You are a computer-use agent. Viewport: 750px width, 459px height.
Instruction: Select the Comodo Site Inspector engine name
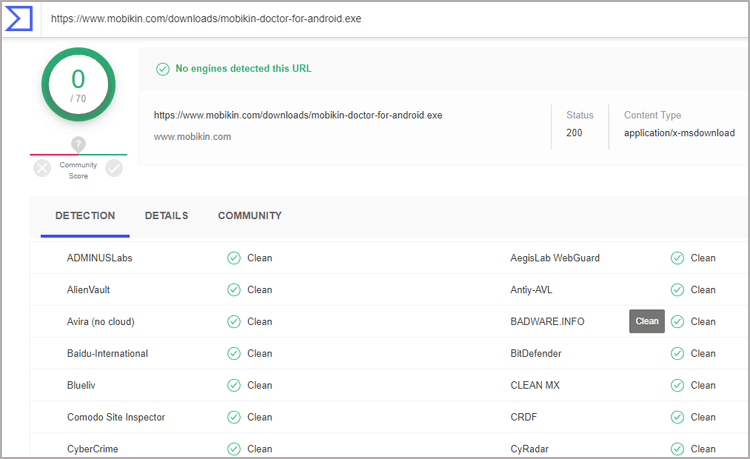(116, 417)
